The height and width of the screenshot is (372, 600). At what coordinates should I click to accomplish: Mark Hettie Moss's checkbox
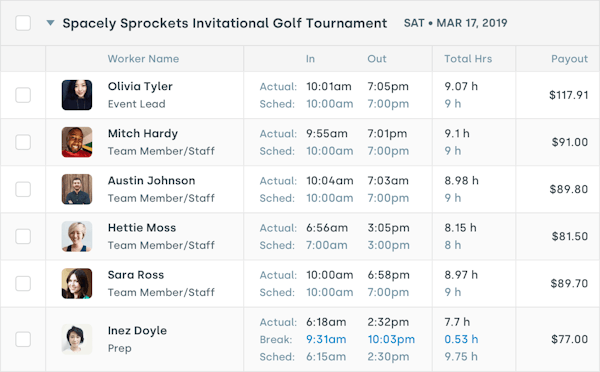[23, 236]
